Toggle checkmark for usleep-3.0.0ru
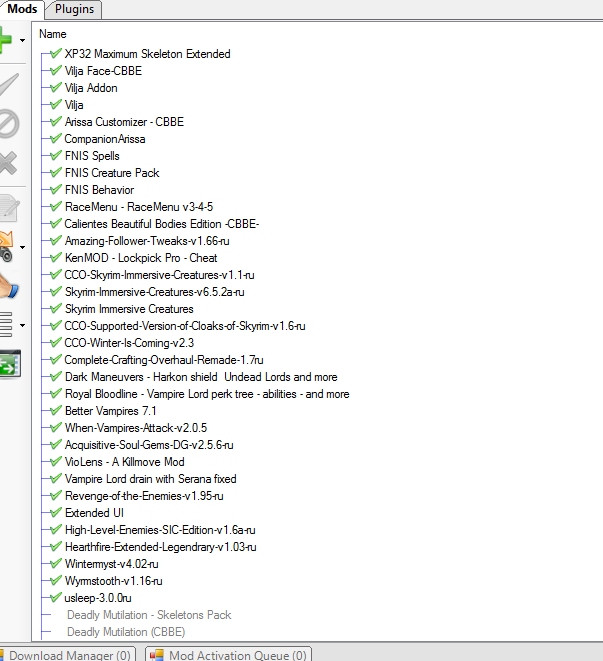Screen dimensions: 603x661 56,597
